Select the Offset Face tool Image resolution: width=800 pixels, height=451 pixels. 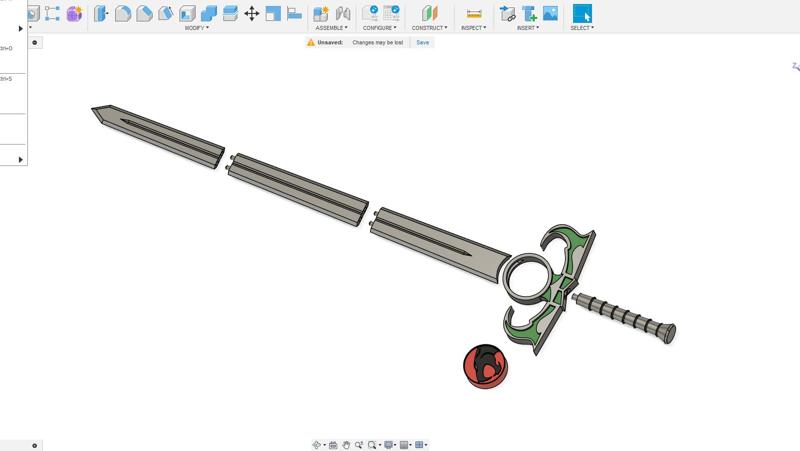point(230,14)
